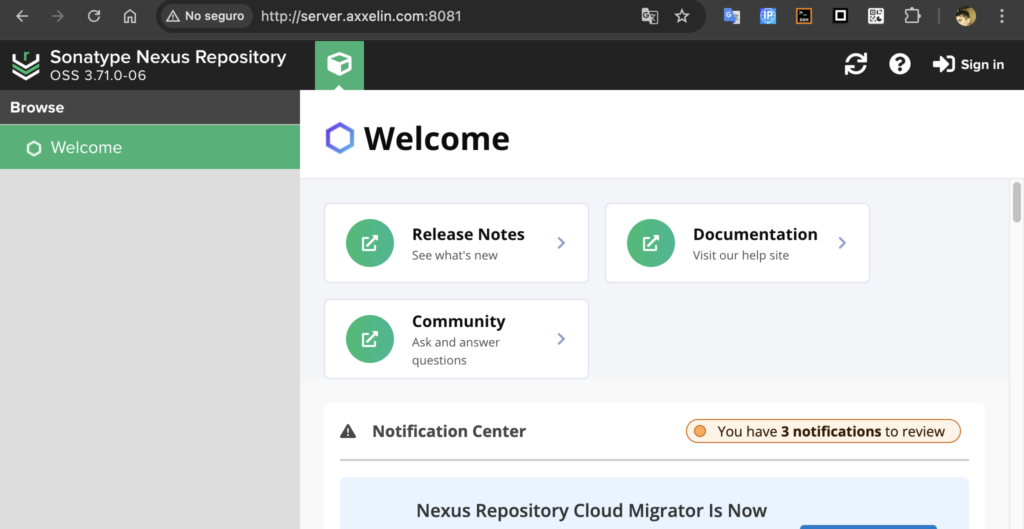Screen dimensions: 1024x529
Task: Click the URL address bar field
Action: [440, 16]
